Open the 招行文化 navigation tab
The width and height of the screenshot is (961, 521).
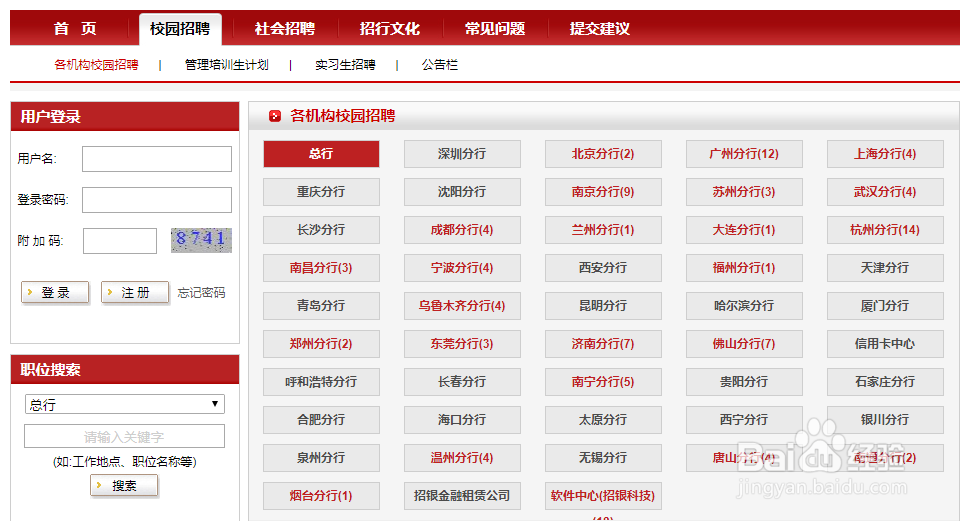point(390,29)
